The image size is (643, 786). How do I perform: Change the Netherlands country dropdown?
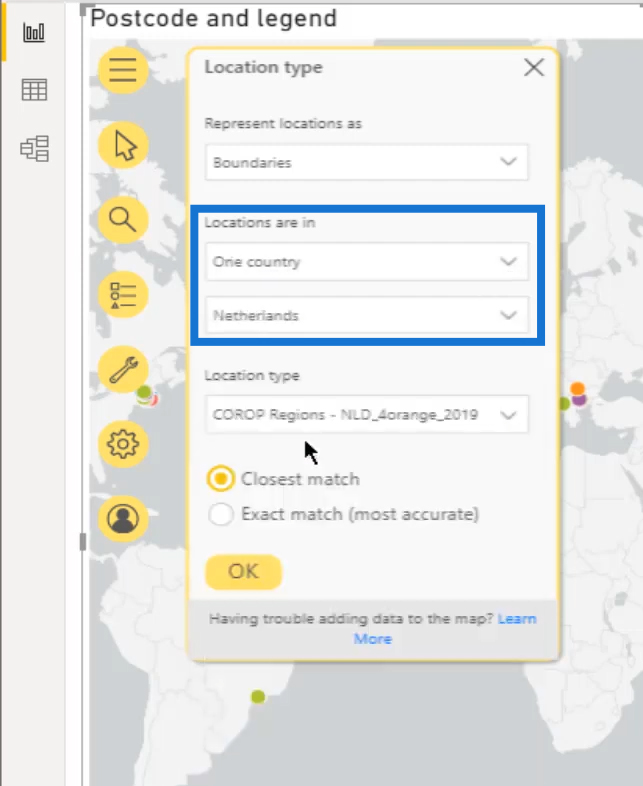366,315
